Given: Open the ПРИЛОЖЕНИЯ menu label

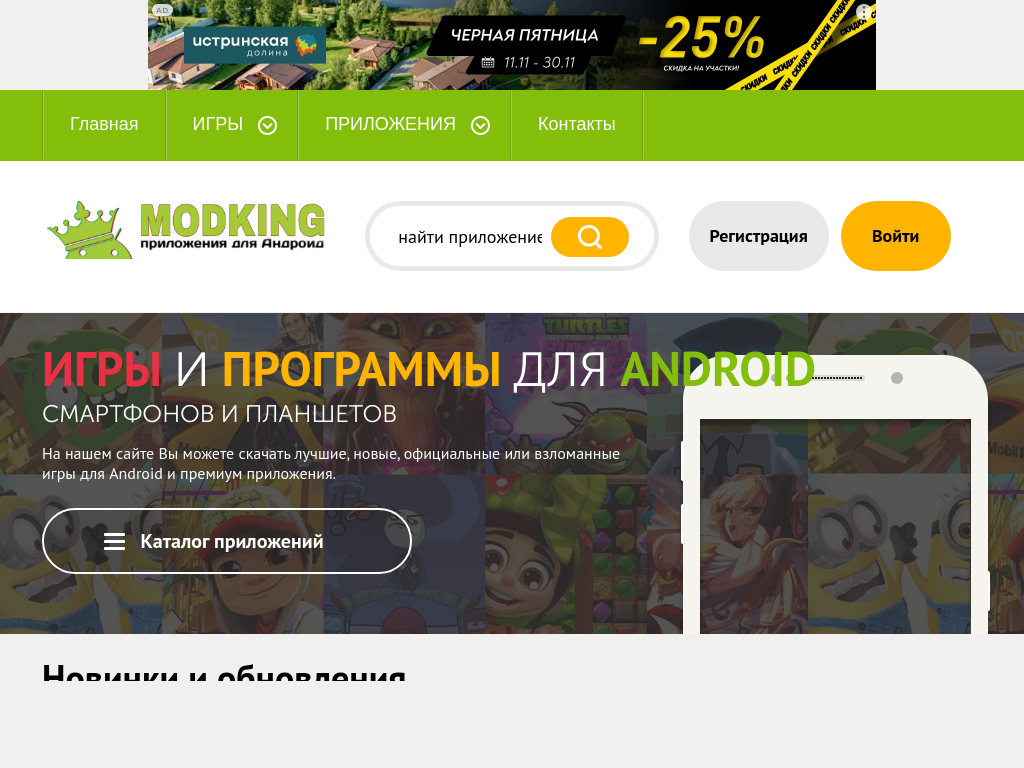Looking at the screenshot, I should pyautogui.click(x=390, y=124).
